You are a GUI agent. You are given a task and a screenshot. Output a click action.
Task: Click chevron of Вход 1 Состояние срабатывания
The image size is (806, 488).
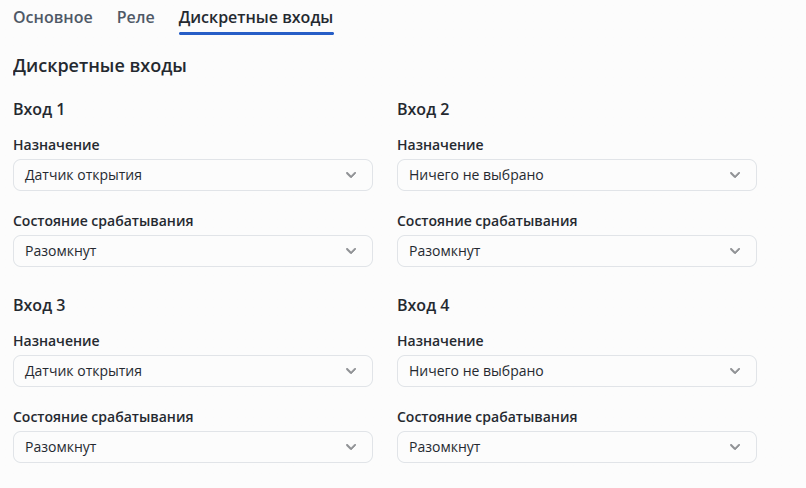click(x=351, y=251)
